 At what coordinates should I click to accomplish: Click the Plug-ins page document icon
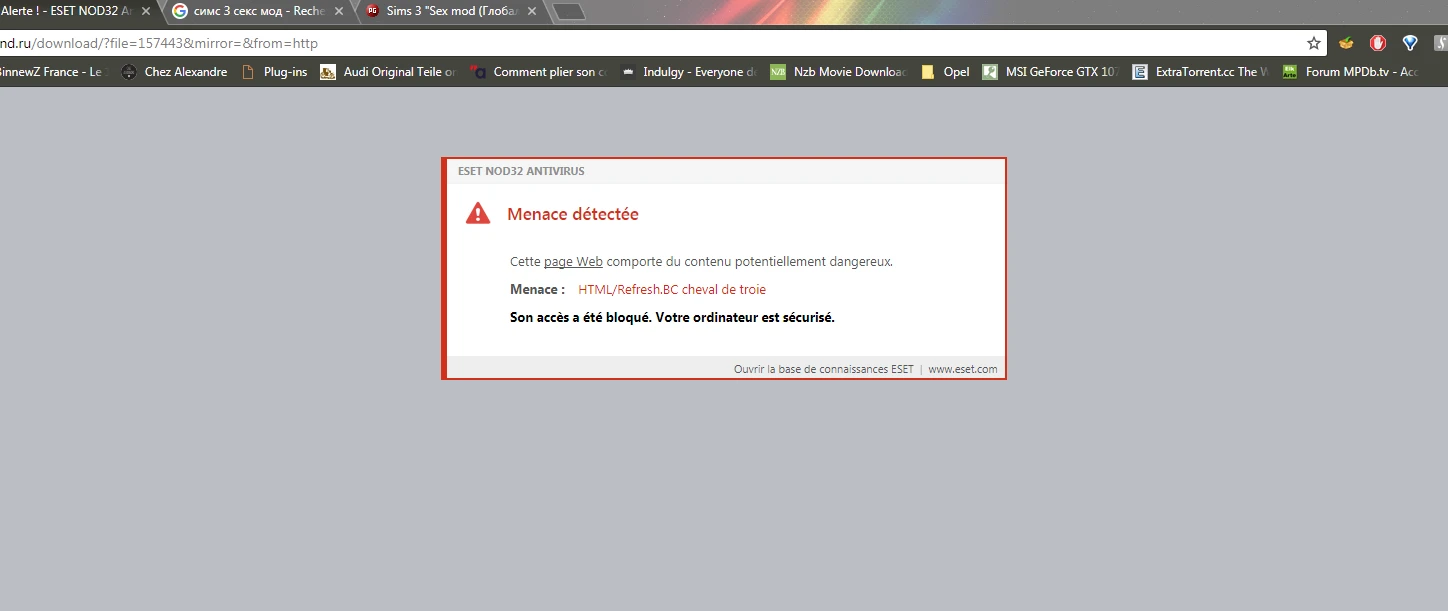click(248, 72)
